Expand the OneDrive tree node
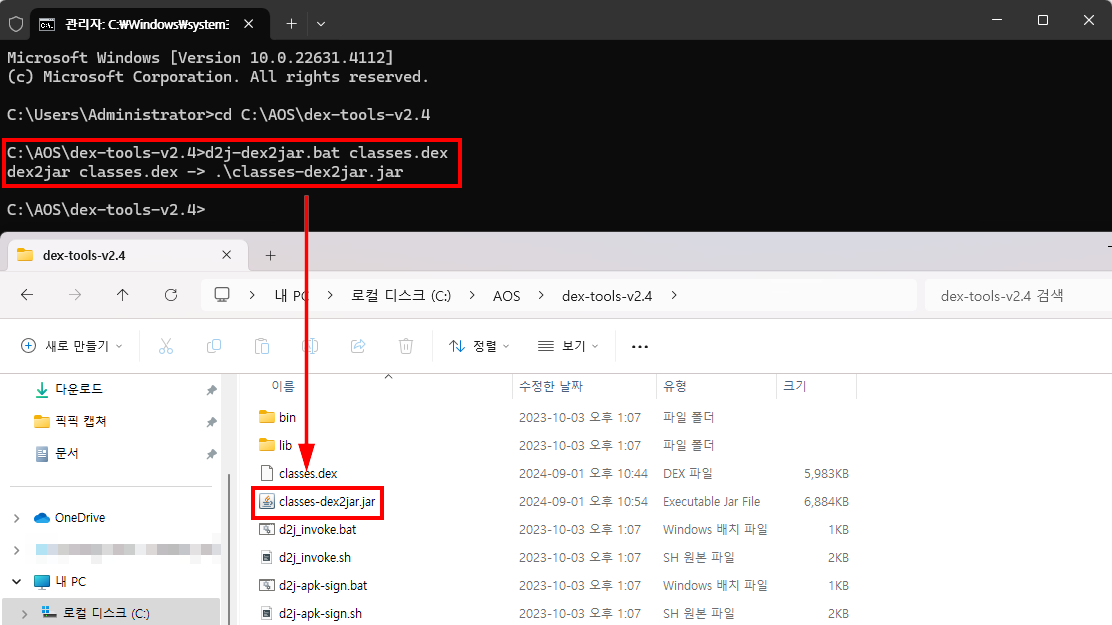The width and height of the screenshot is (1112, 625). [16, 518]
